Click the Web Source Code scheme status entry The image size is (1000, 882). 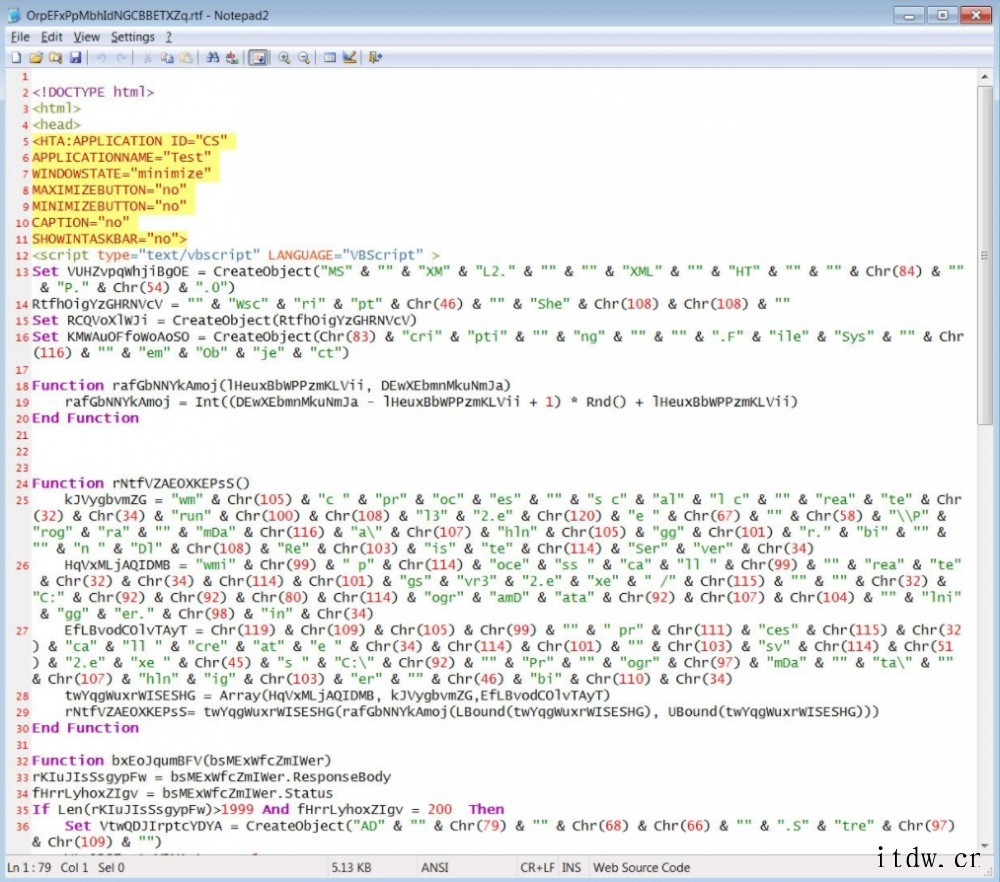tap(642, 867)
